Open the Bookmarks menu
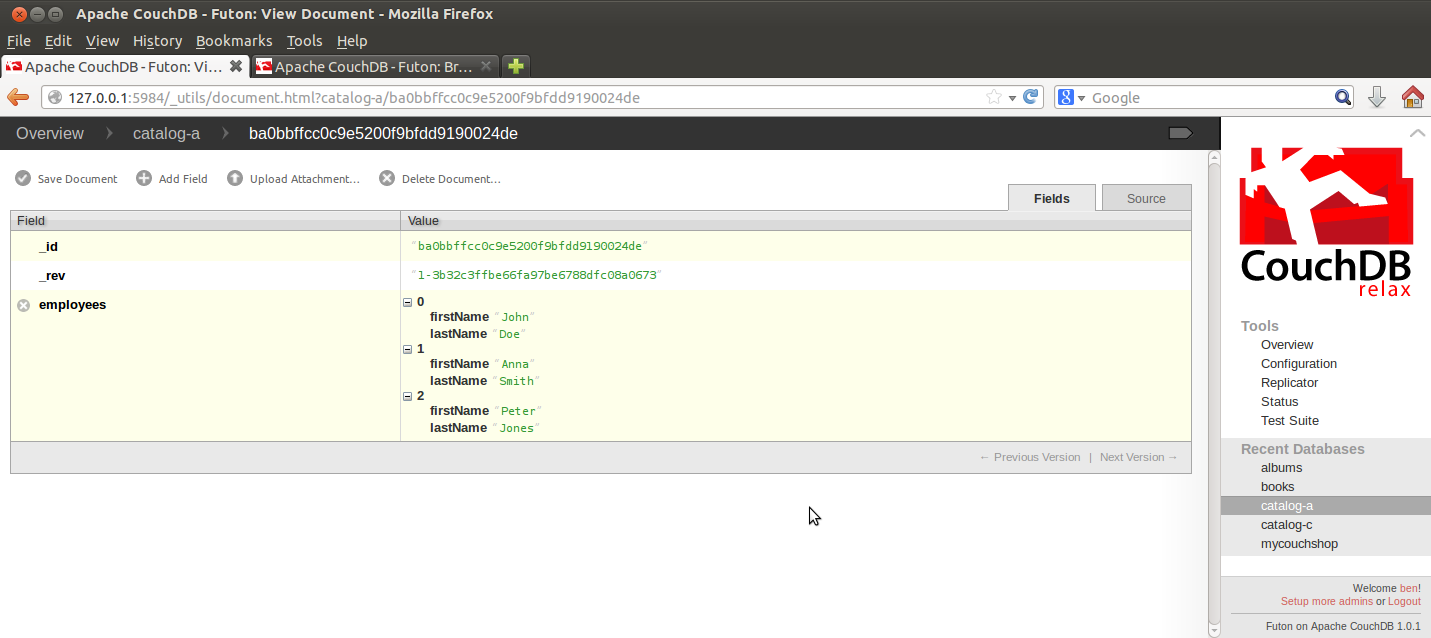Viewport: 1431px width, 638px height. click(x=234, y=41)
